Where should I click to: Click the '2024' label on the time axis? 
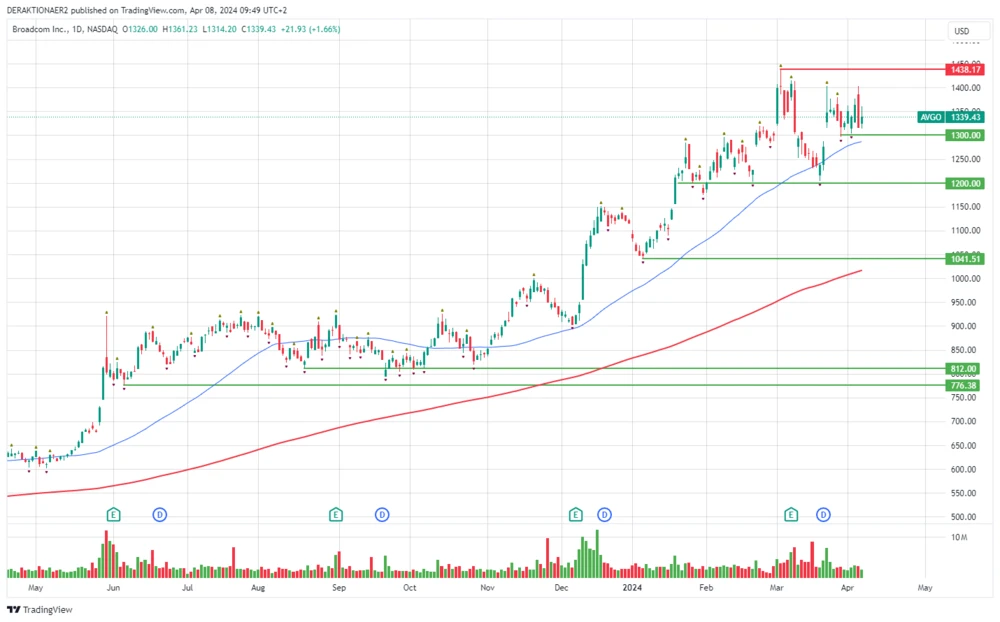(x=632, y=588)
